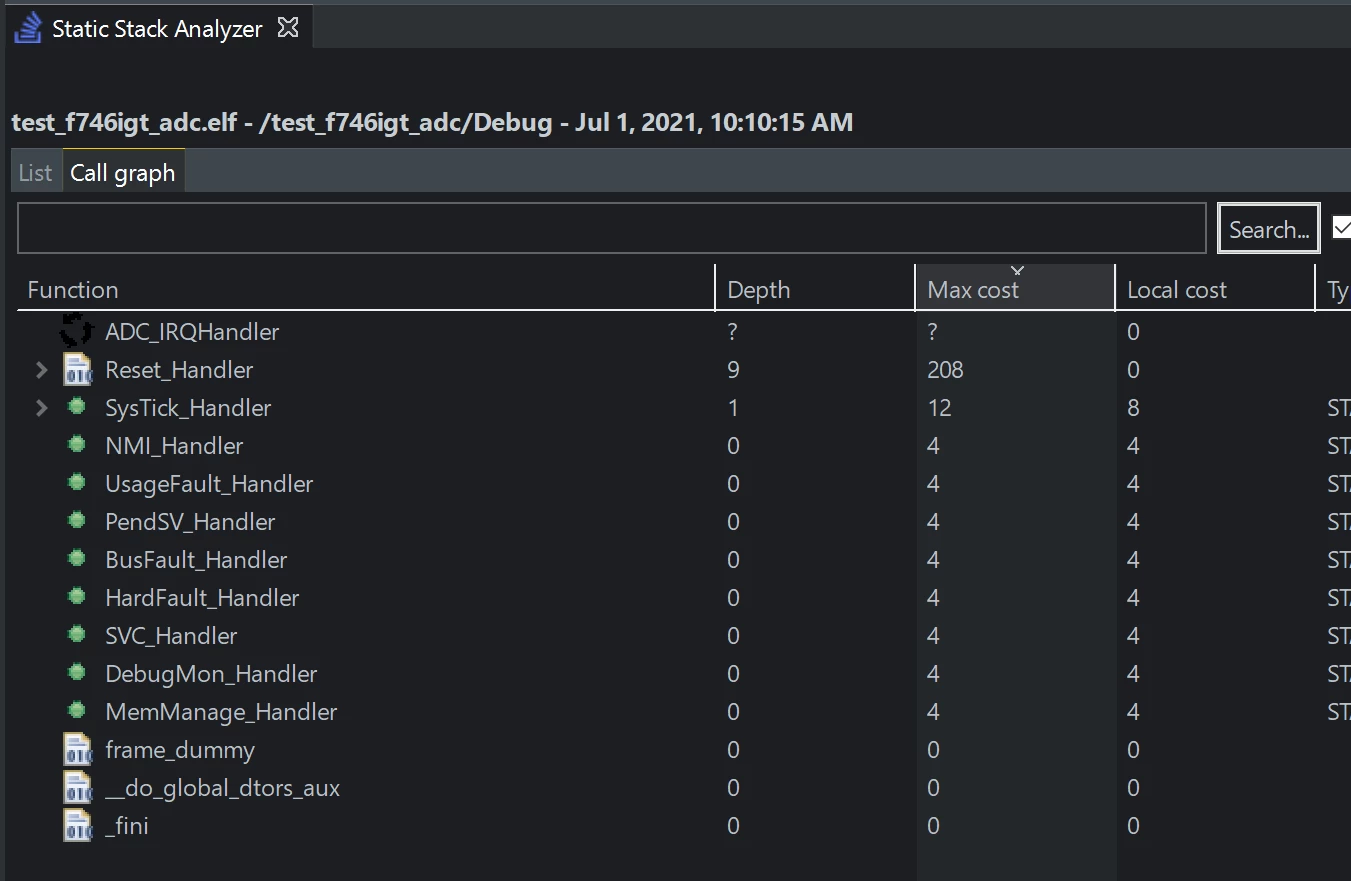
Task: Click inside the function search field
Action: point(612,229)
